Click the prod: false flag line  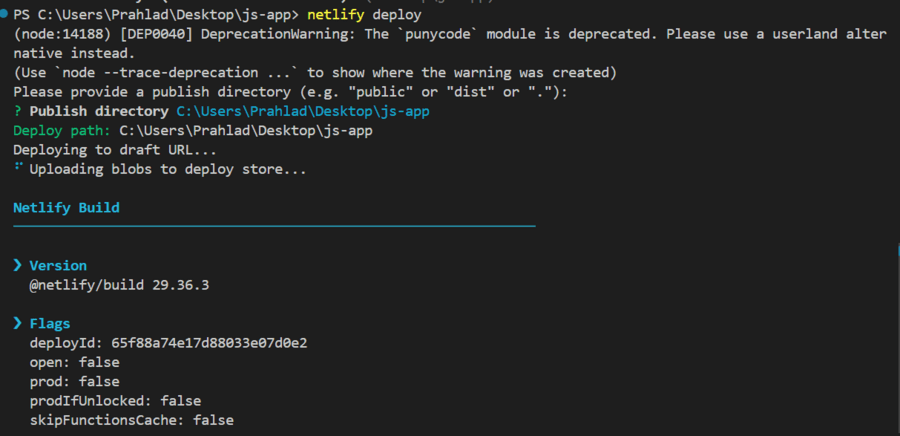click(x=74, y=381)
